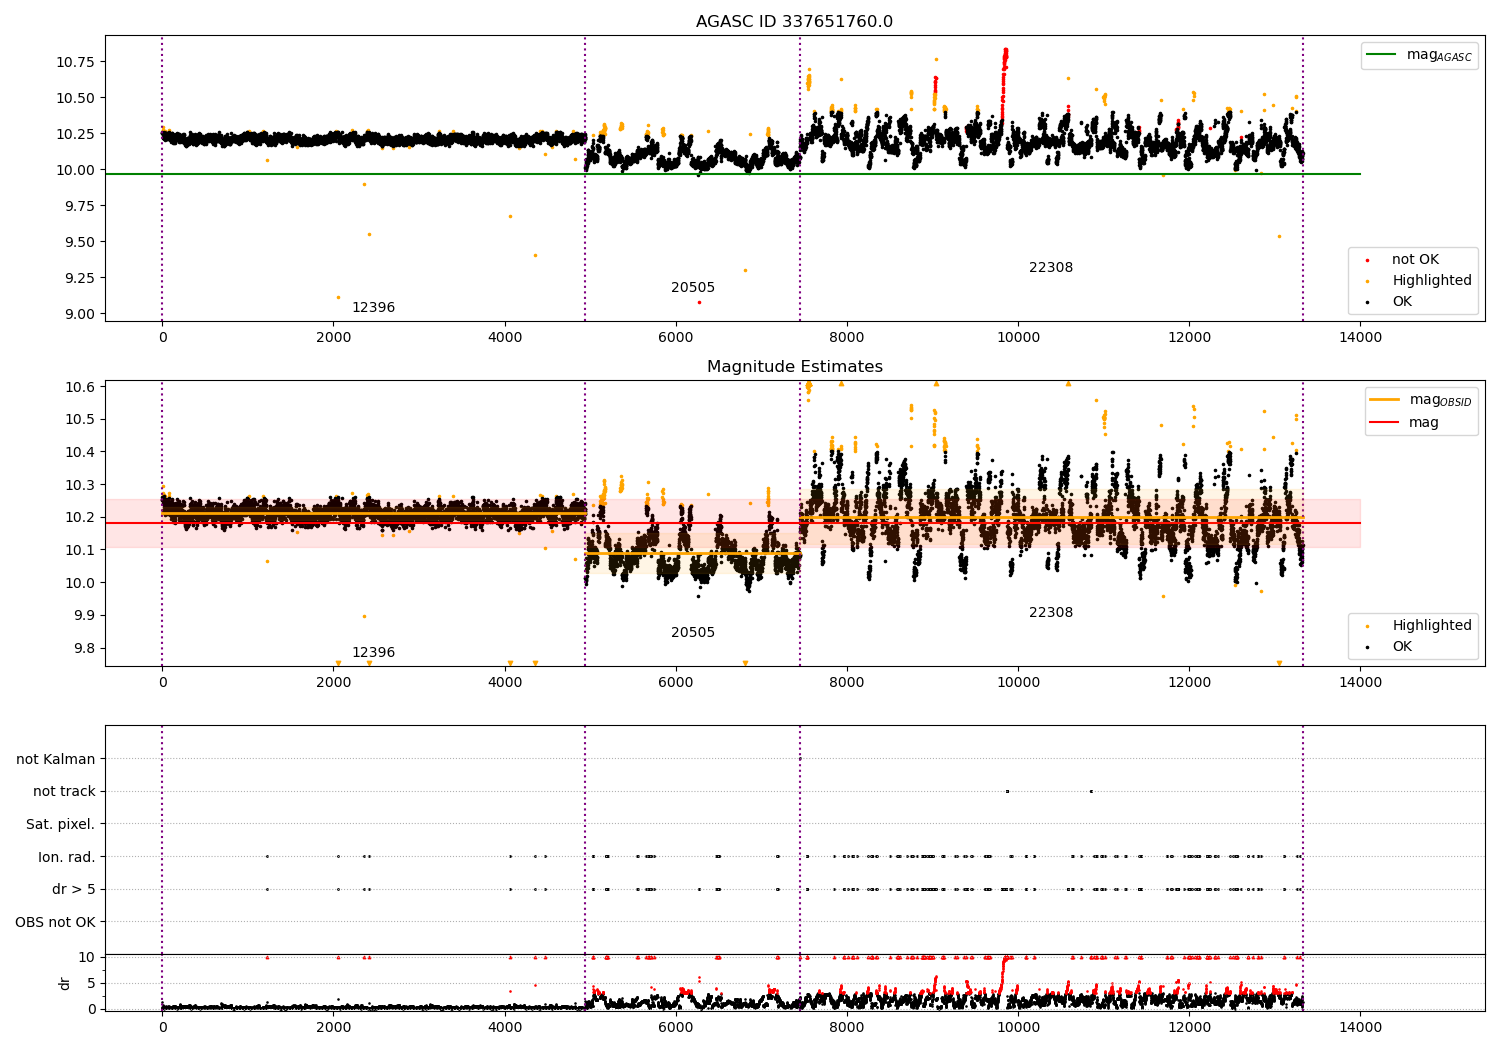Viewport: 1500px width, 1050px height.
Task: Click the 10.75 tick label on top plot
Action: pos(76,62)
